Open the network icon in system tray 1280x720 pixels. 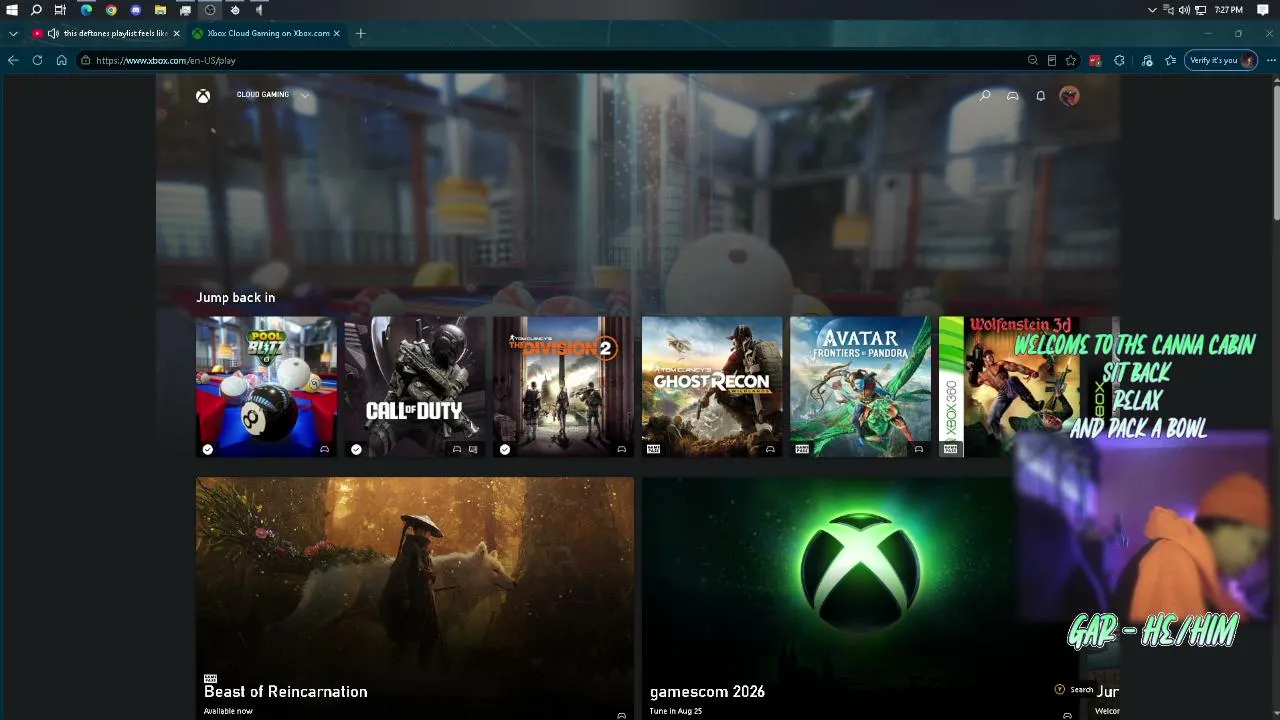[1200, 10]
